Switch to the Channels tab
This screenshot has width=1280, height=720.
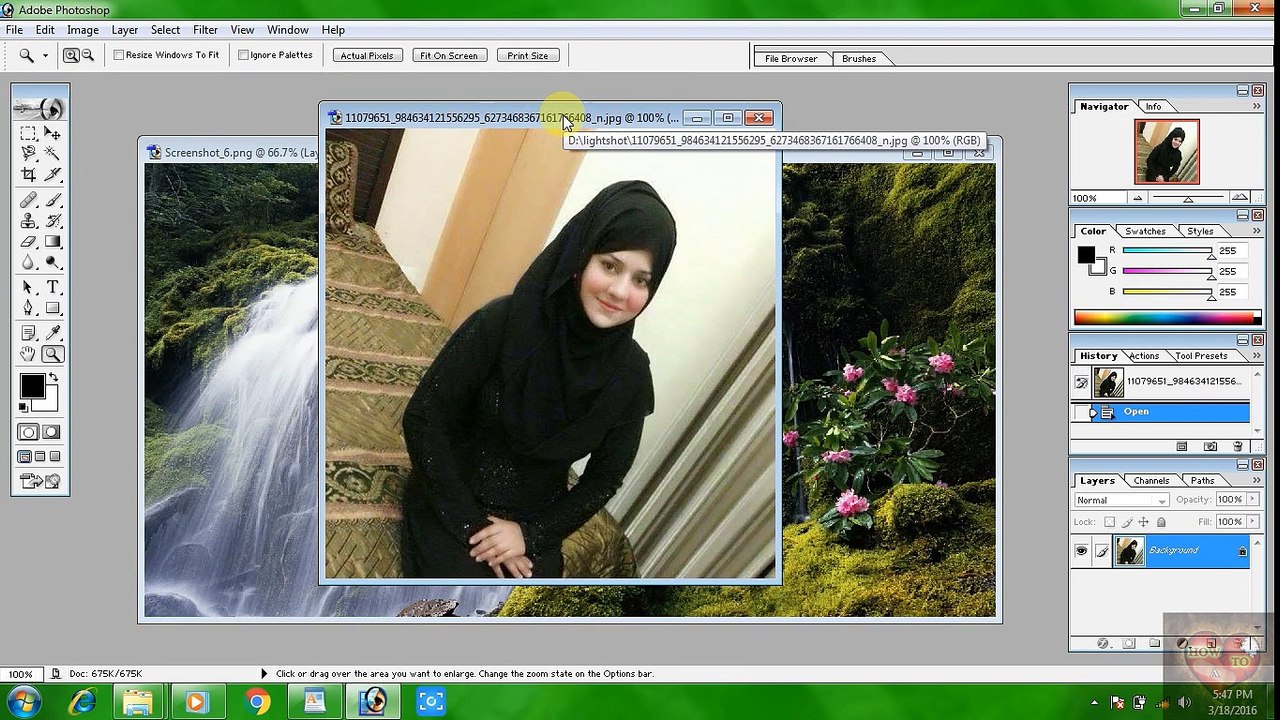pyautogui.click(x=1151, y=480)
